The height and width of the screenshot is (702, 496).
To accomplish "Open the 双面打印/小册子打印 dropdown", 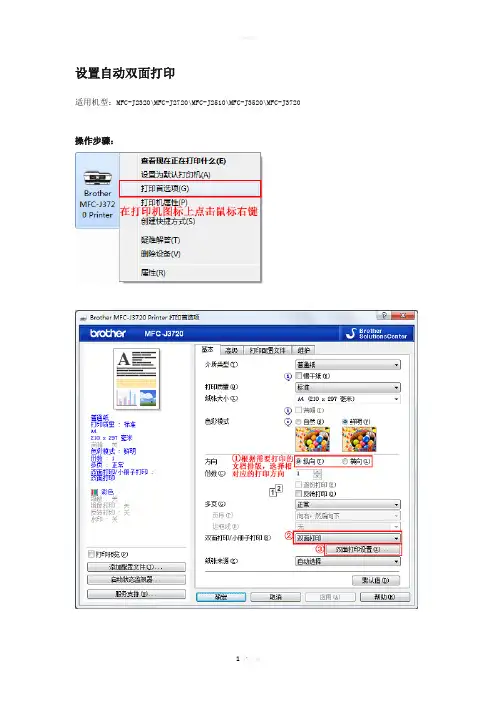I will (348, 538).
